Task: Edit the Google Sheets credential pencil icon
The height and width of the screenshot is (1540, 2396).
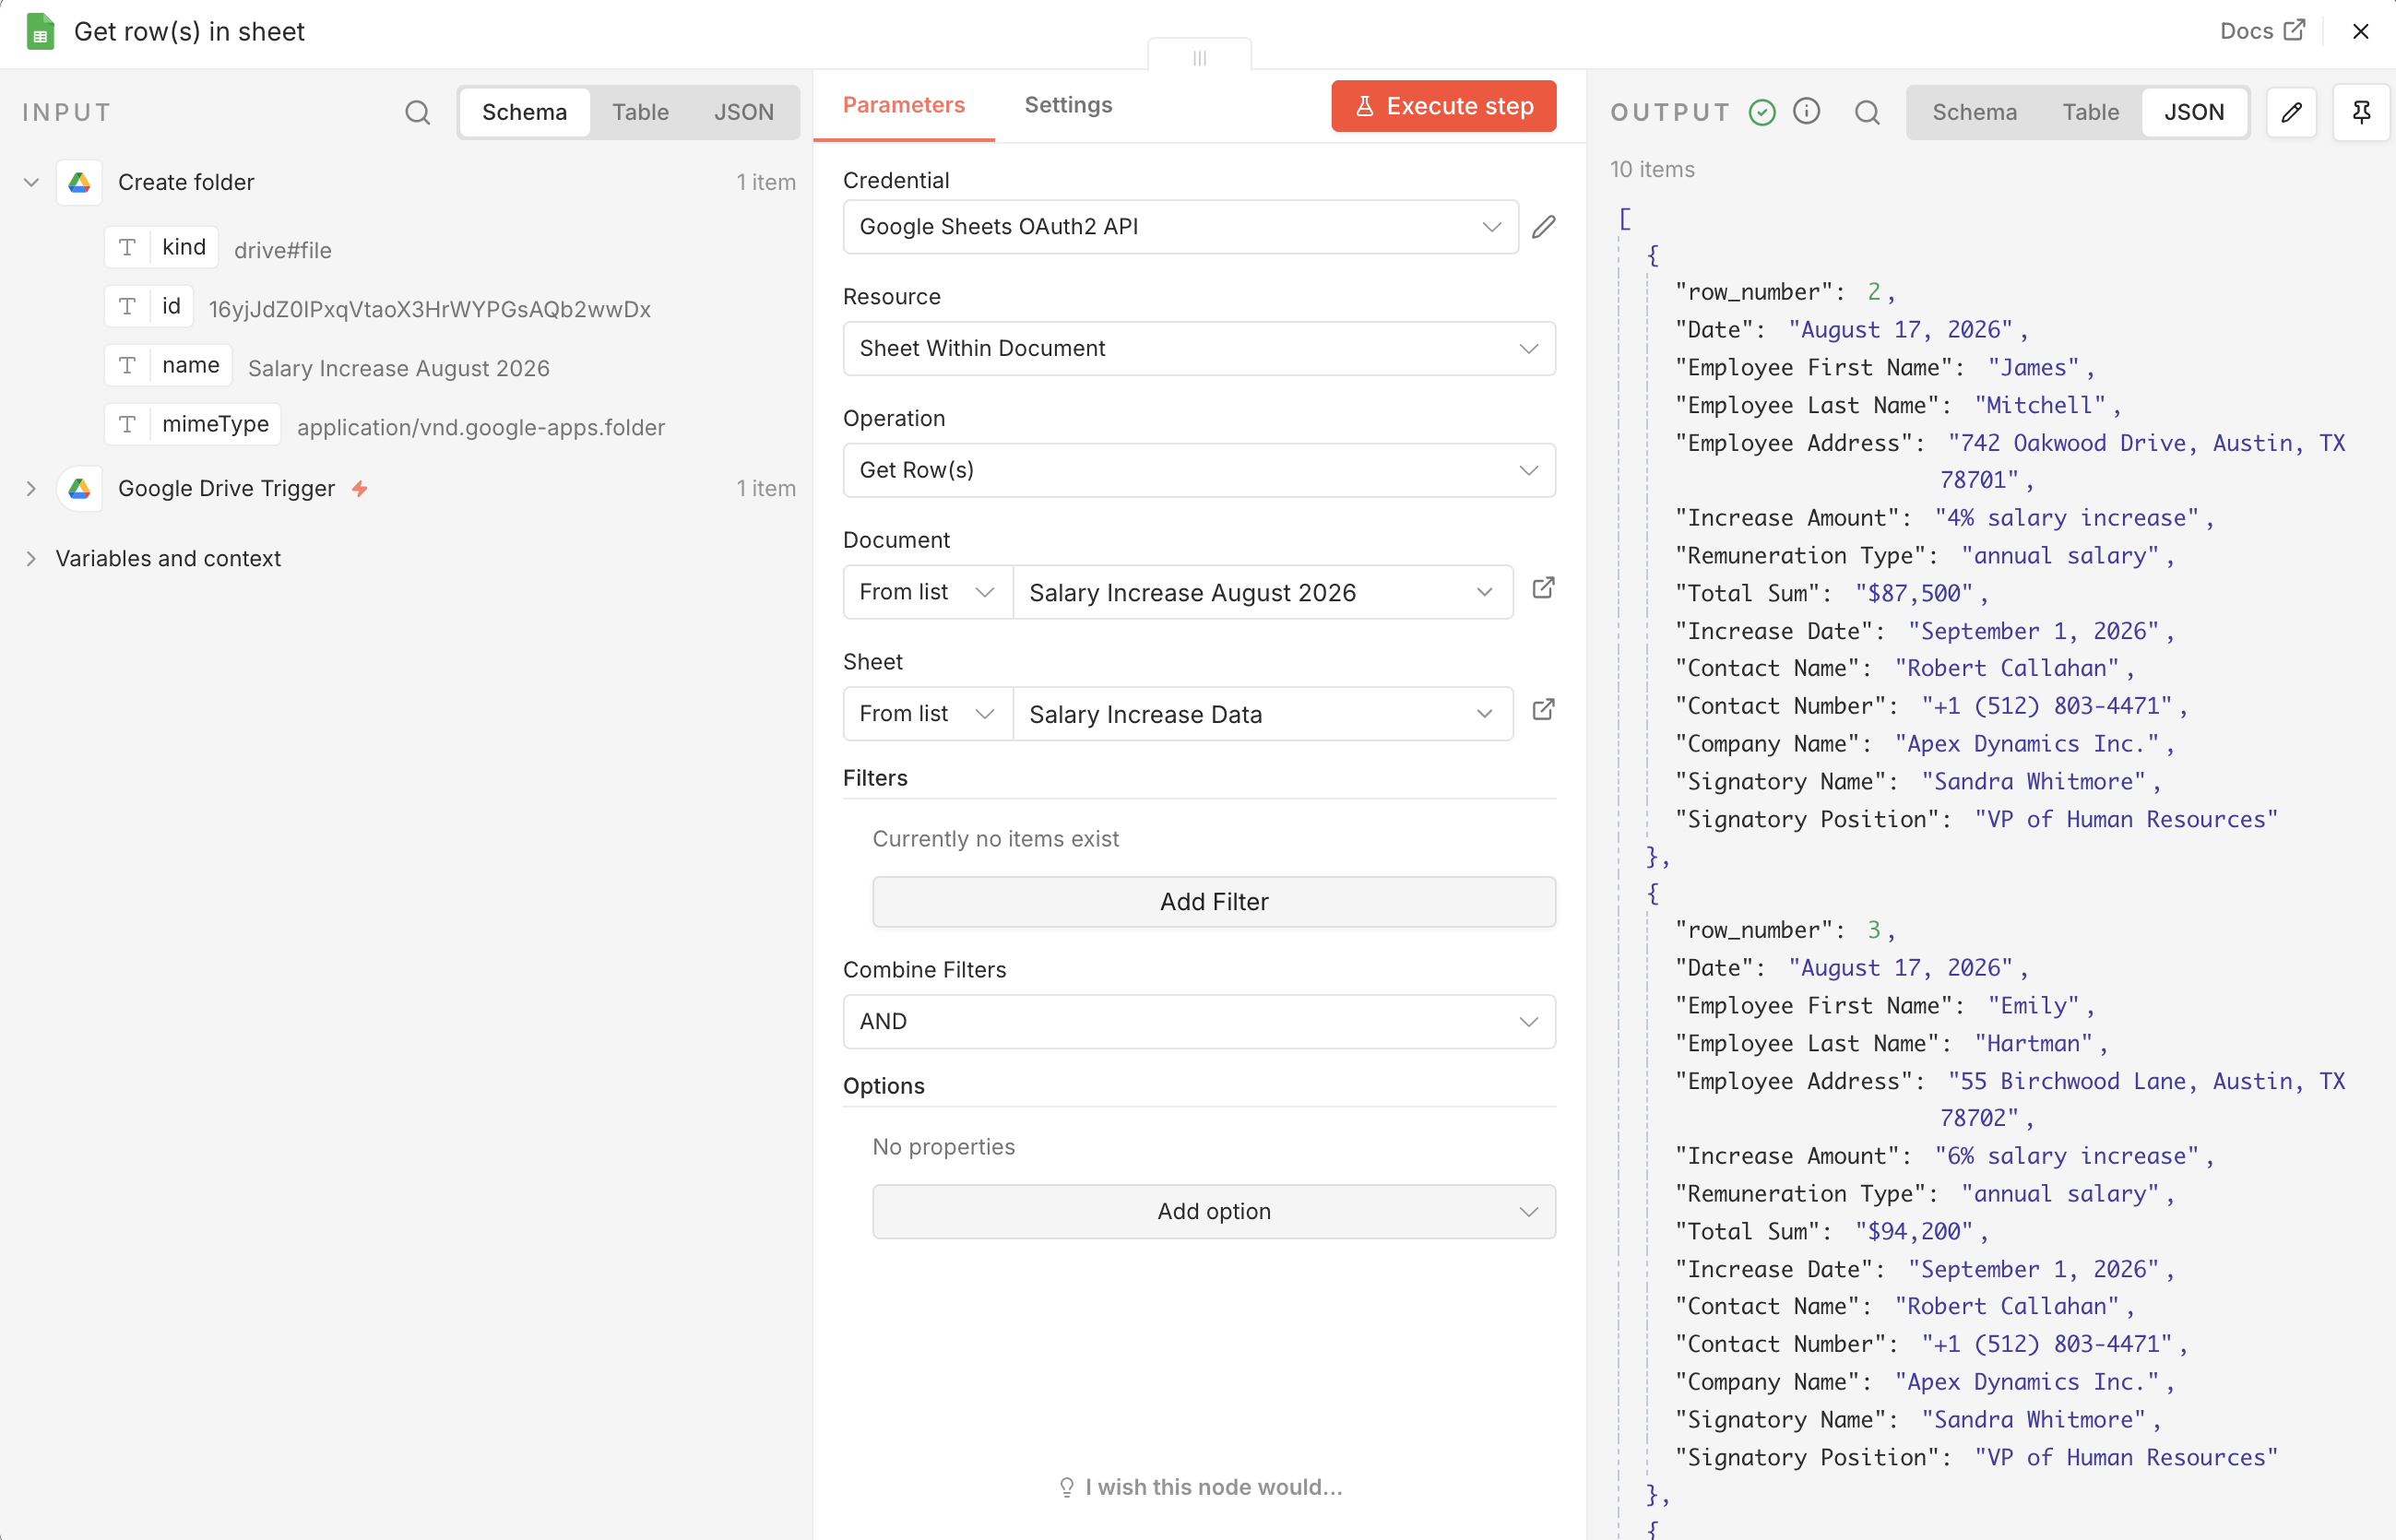Action: coord(1543,227)
